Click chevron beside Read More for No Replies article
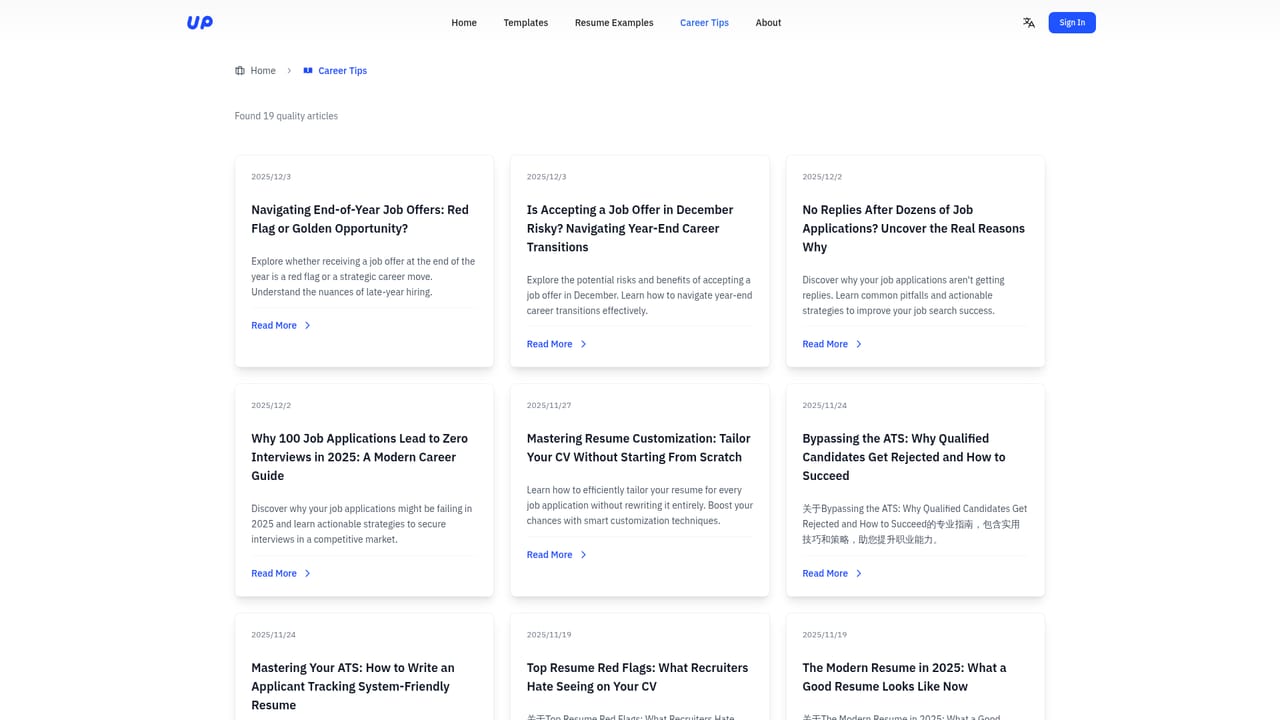 coord(858,344)
